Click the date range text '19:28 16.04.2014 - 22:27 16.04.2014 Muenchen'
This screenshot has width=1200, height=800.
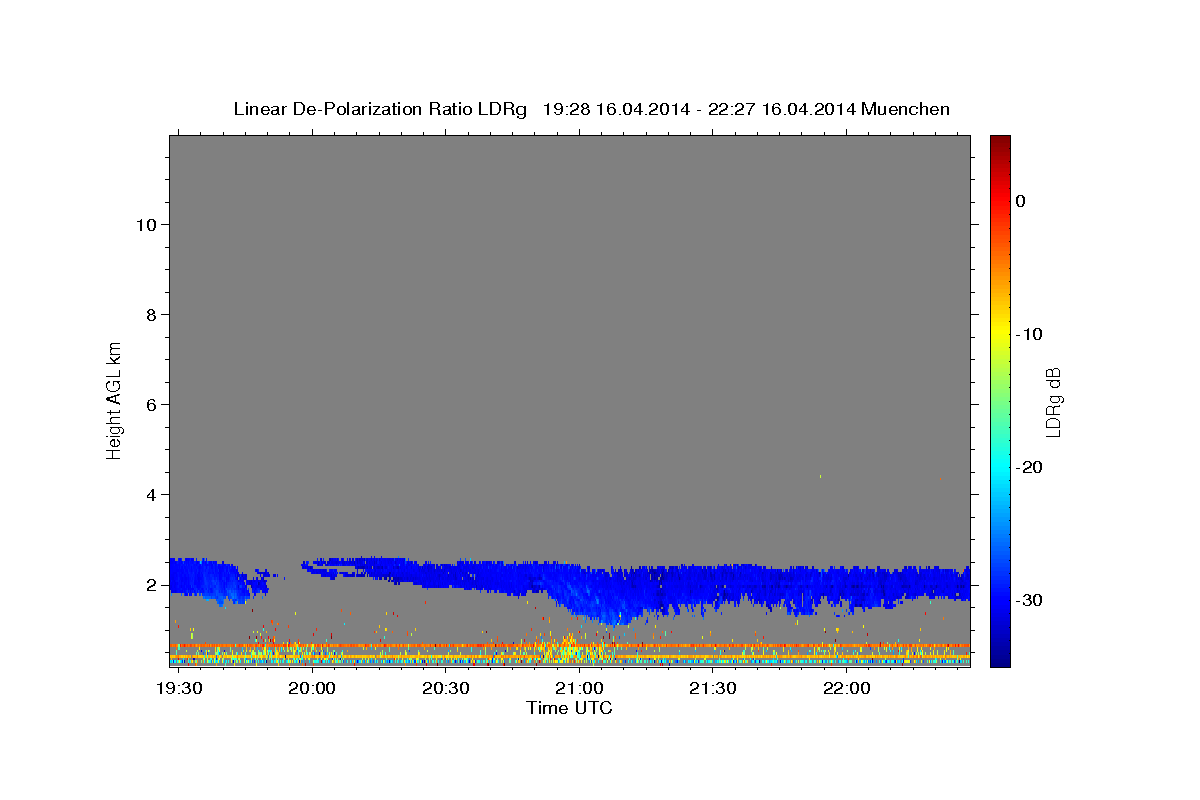click(746, 109)
